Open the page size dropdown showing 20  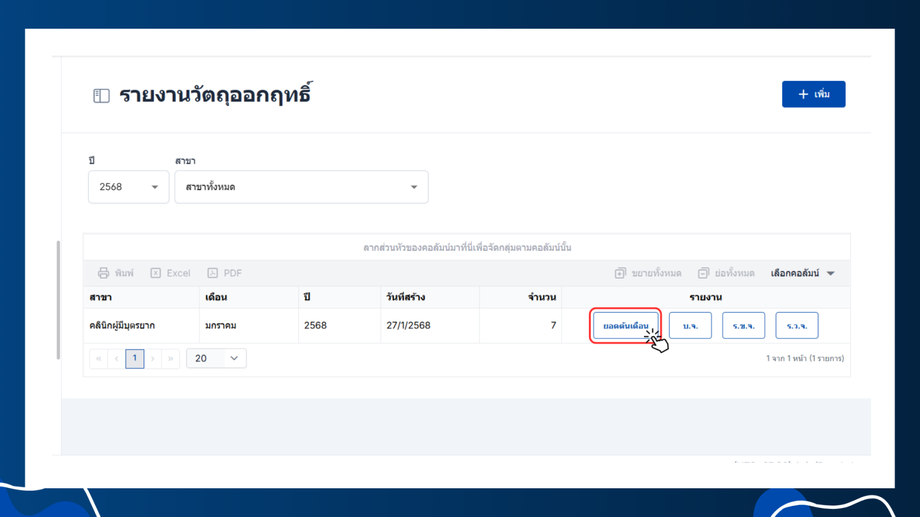pyautogui.click(x=216, y=358)
